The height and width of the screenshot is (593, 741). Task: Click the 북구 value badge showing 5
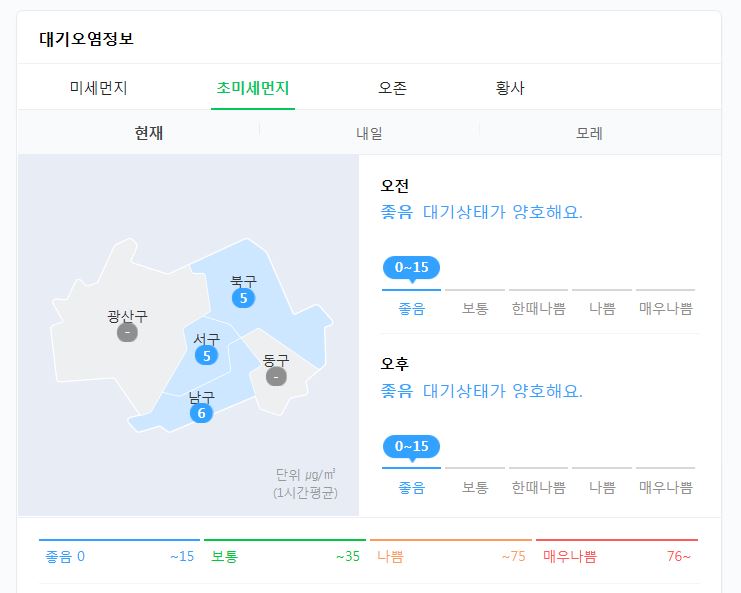[x=243, y=298]
